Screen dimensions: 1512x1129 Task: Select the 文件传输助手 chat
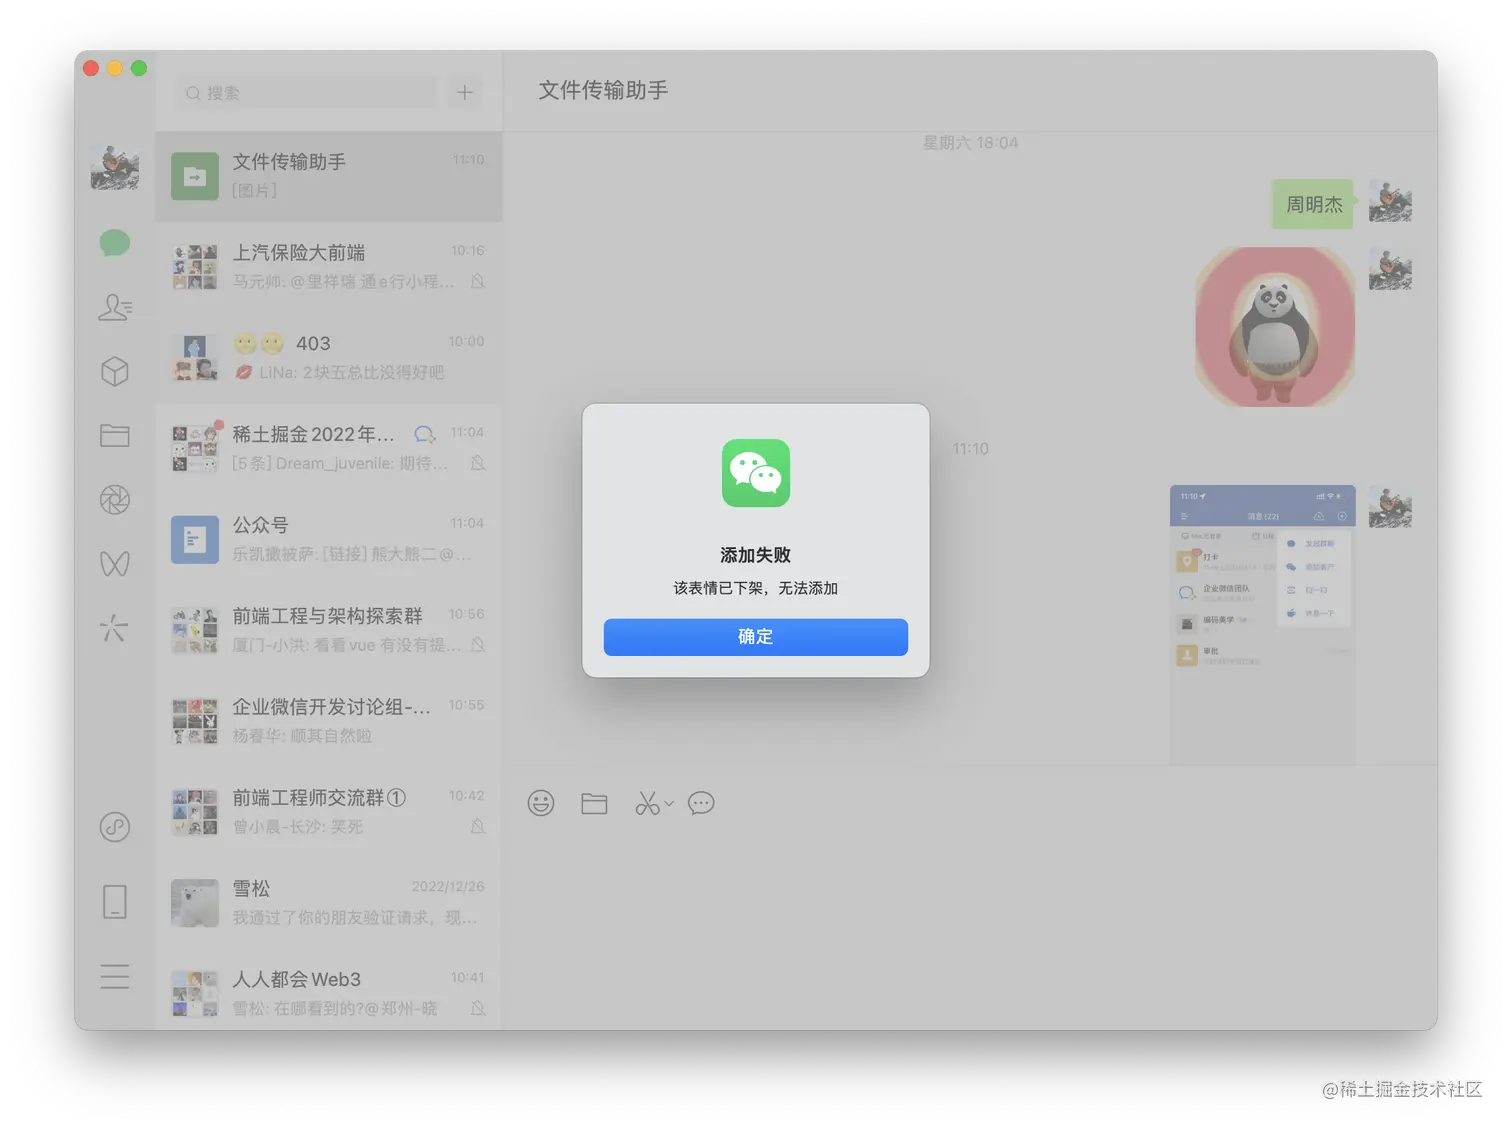pos(329,176)
